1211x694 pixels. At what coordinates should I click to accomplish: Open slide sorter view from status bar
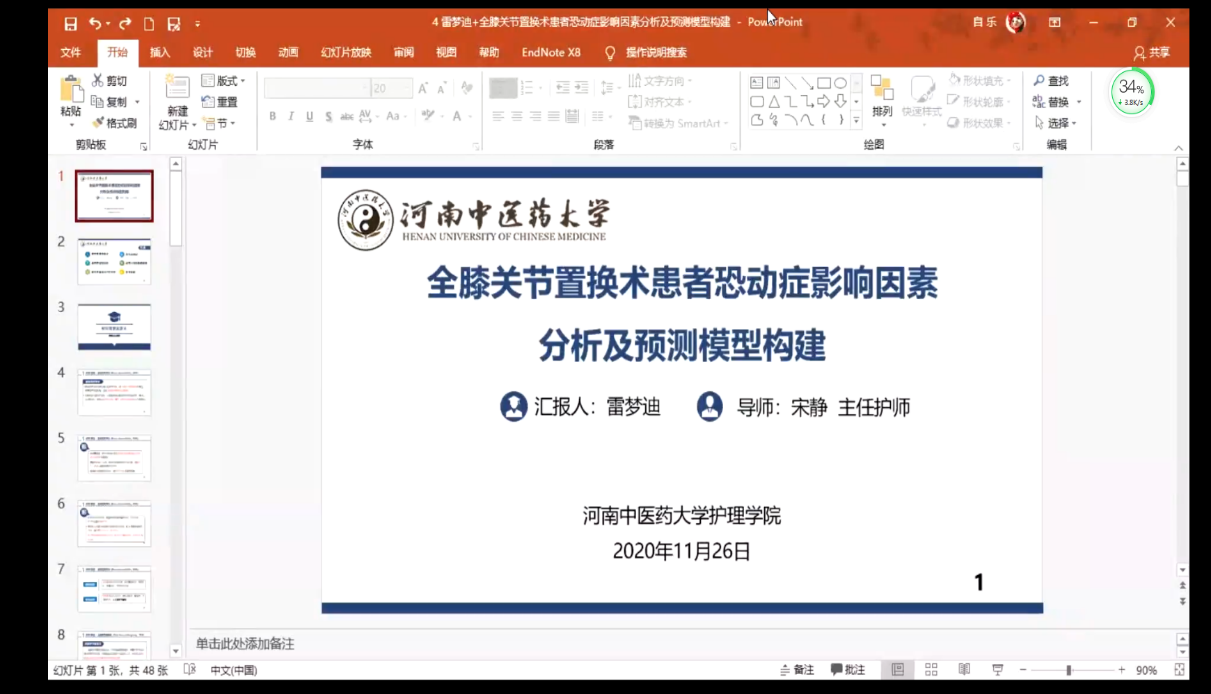pyautogui.click(x=931, y=670)
